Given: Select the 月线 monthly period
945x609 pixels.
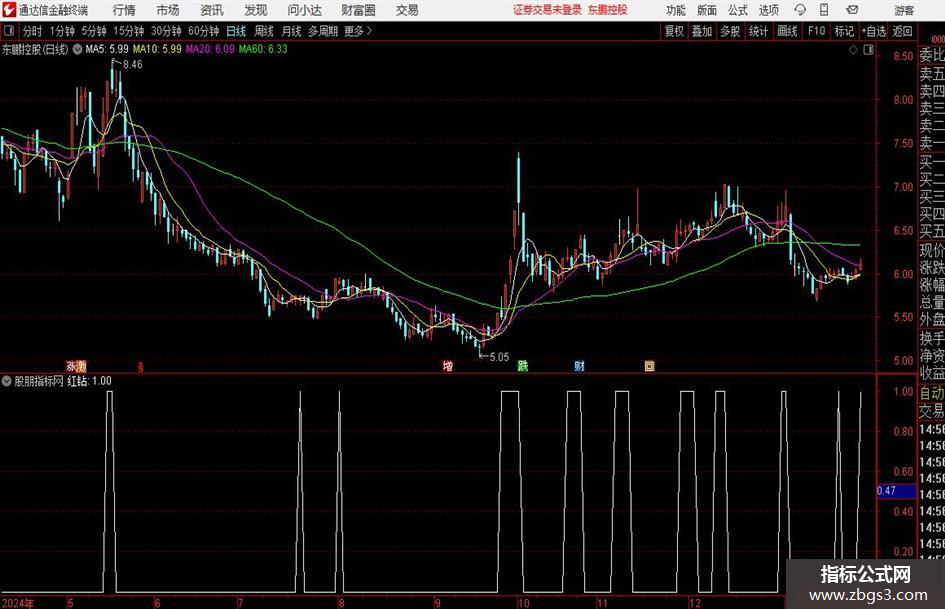Looking at the screenshot, I should (x=291, y=31).
